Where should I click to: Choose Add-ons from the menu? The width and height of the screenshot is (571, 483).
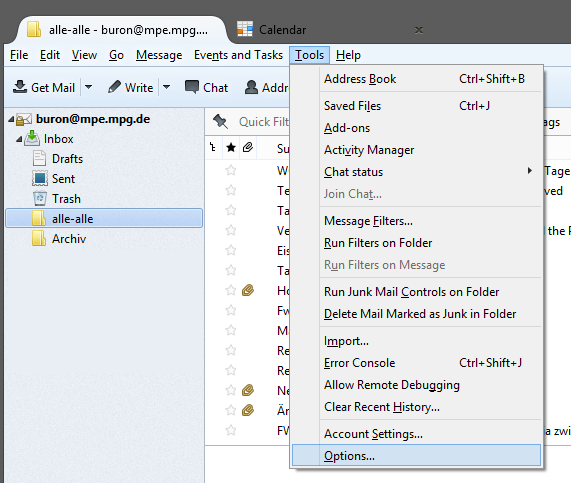[x=417, y=128]
